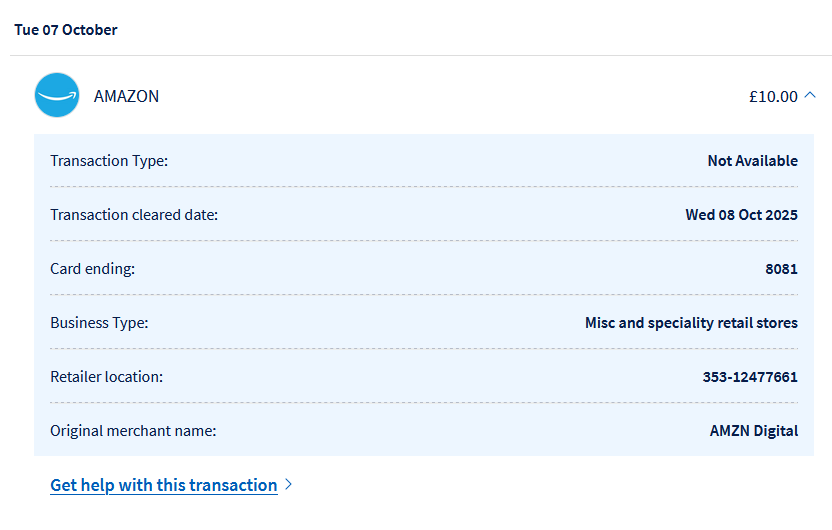Click the Card ending label
The width and height of the screenshot is (832, 530).
pyautogui.click(x=92, y=269)
